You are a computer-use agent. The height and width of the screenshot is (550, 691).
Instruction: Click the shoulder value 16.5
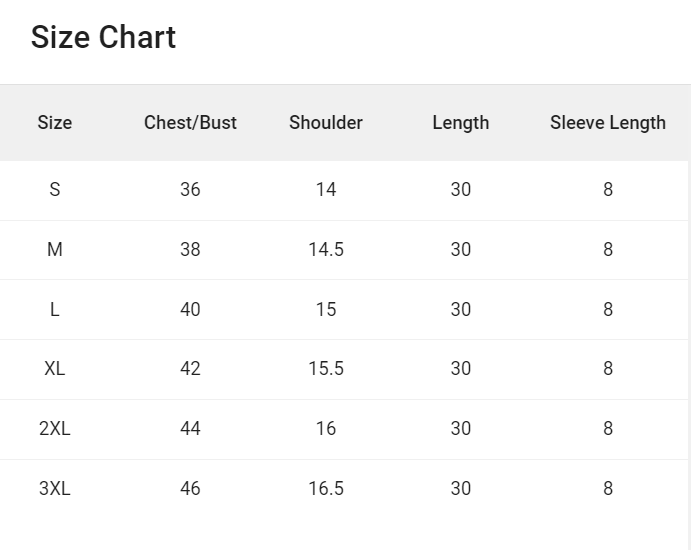(x=326, y=489)
